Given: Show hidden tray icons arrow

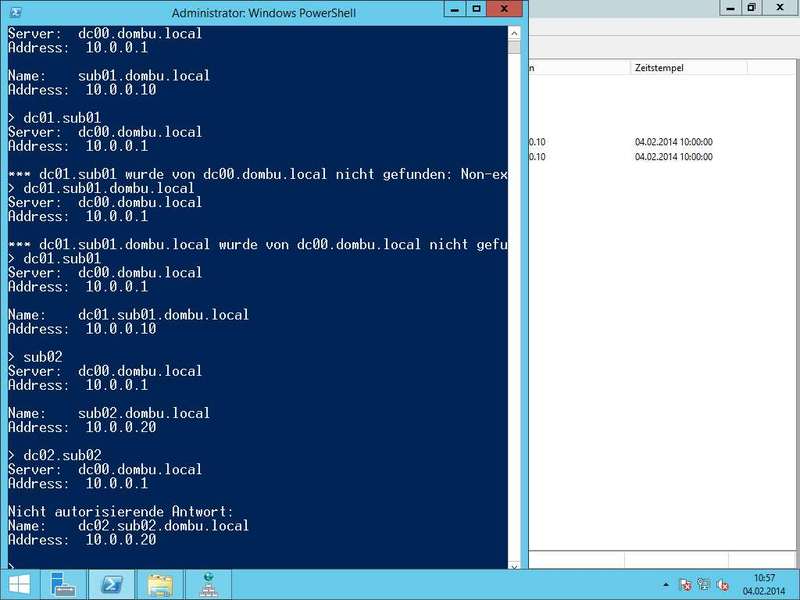Looking at the screenshot, I should [666, 585].
